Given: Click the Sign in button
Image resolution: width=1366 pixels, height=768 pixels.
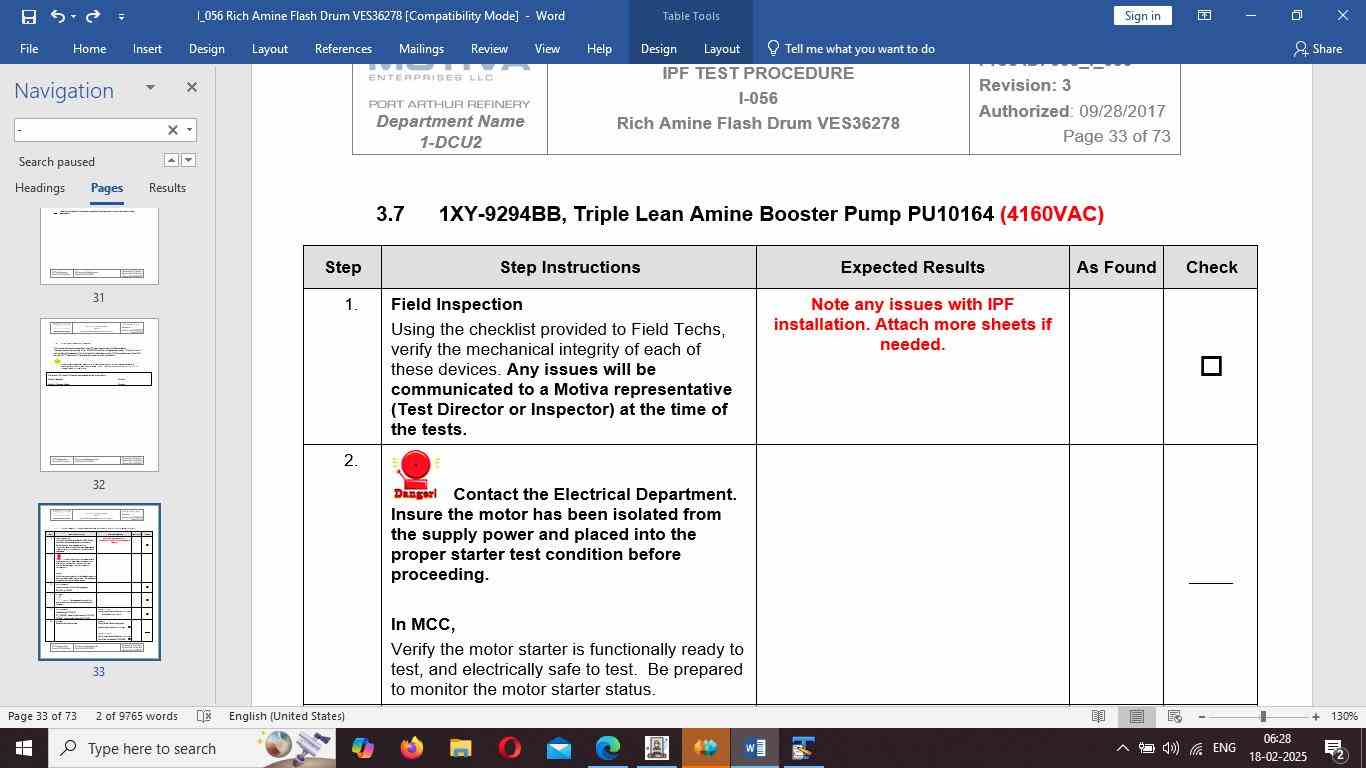Looking at the screenshot, I should point(1142,16).
